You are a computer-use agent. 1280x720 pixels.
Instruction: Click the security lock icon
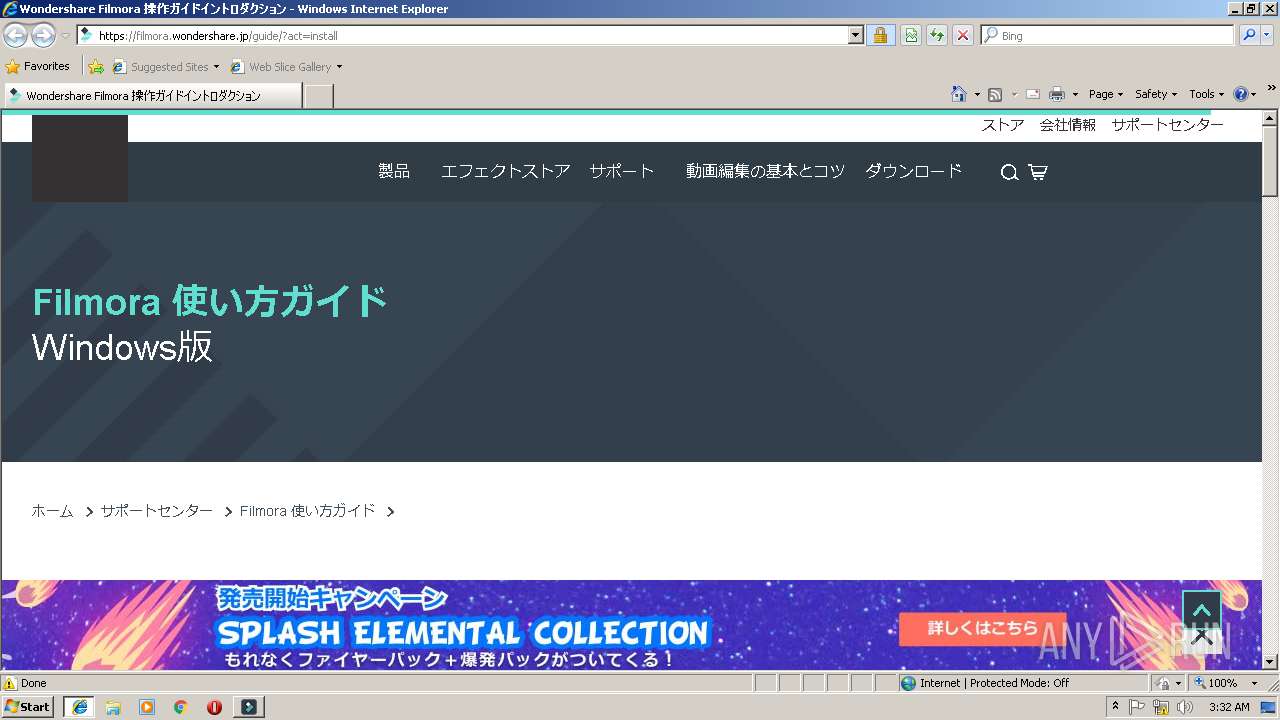[x=880, y=35]
